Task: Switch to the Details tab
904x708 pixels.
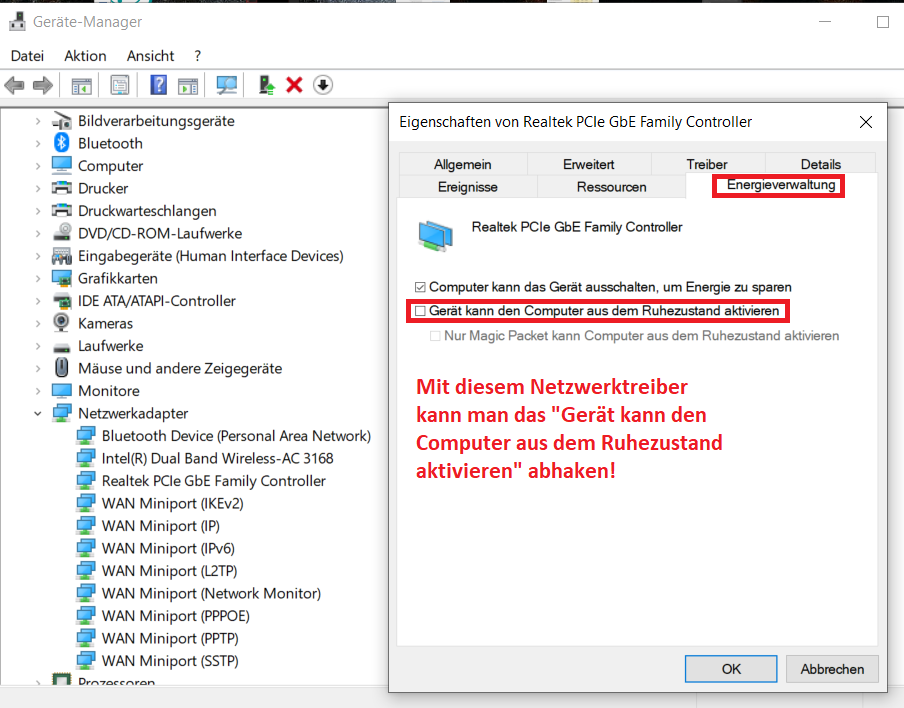Action: tap(820, 164)
